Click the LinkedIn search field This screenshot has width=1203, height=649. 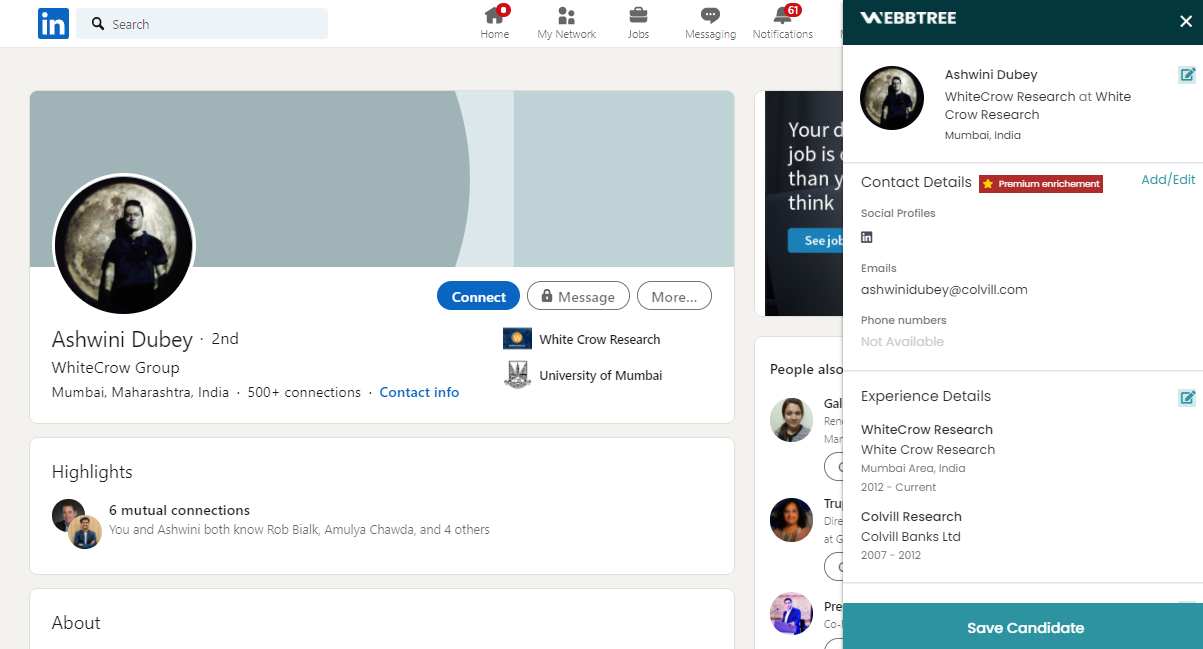(202, 23)
